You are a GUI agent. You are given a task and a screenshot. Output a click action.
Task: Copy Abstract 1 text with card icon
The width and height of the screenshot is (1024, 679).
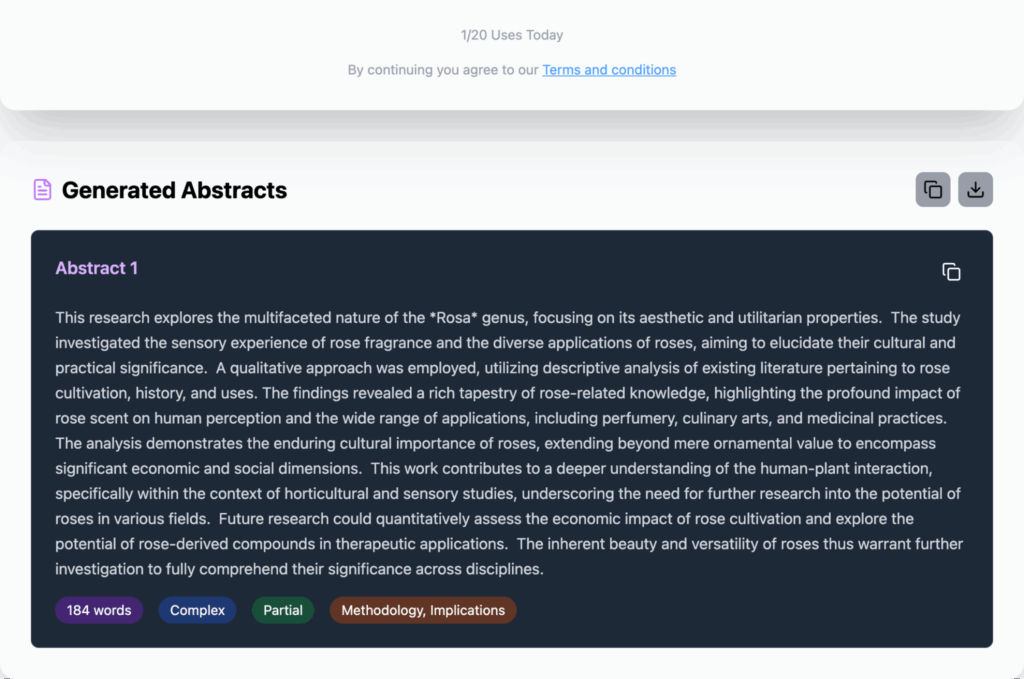[951, 272]
